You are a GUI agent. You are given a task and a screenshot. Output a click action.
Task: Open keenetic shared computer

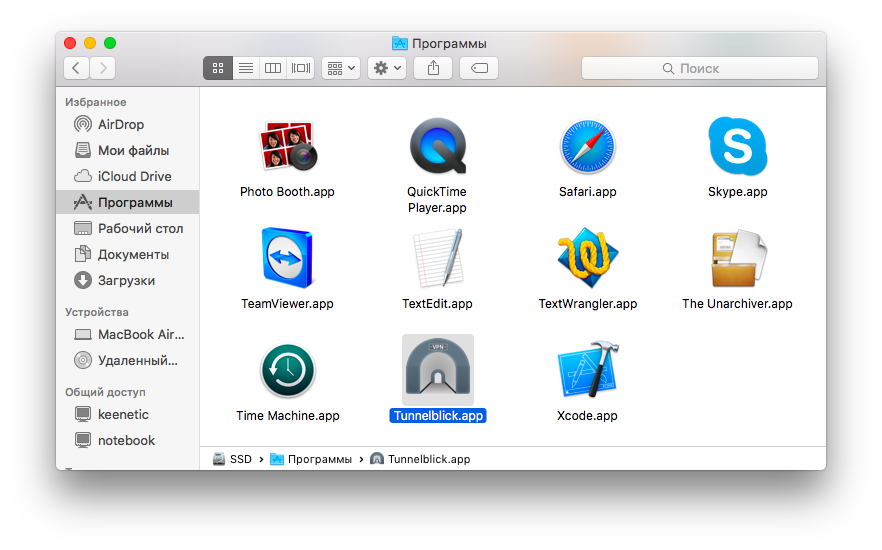point(128,414)
